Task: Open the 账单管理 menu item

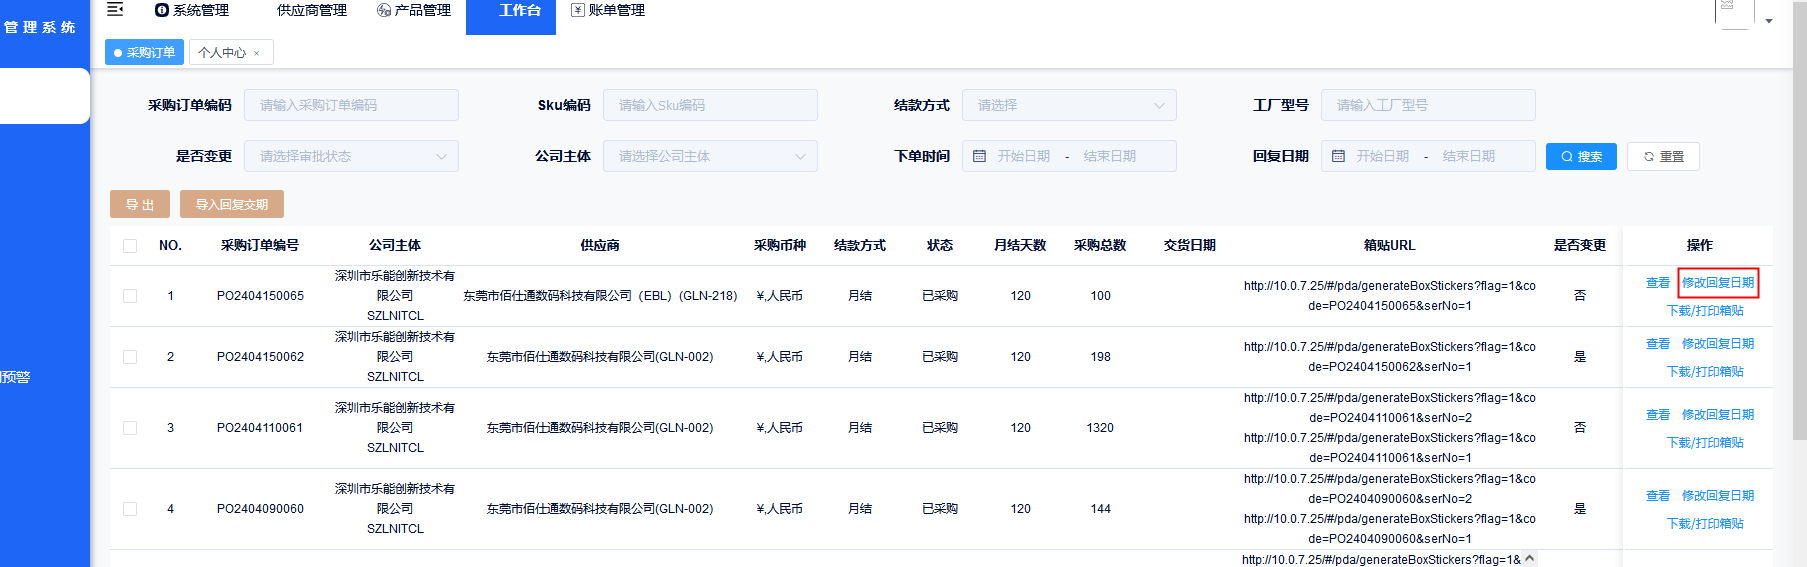Action: [607, 10]
